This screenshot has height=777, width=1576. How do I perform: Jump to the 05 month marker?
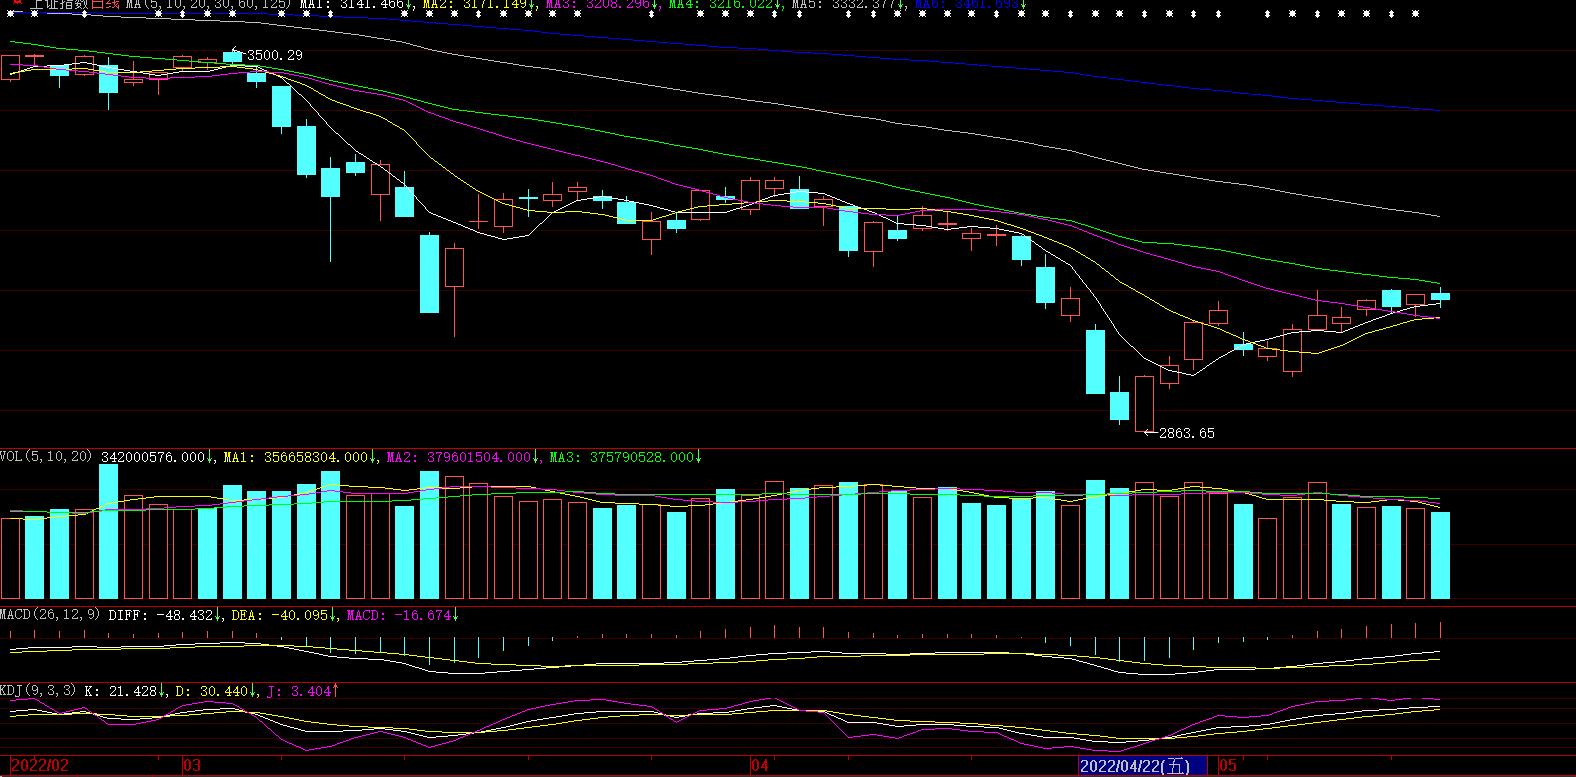[1228, 766]
